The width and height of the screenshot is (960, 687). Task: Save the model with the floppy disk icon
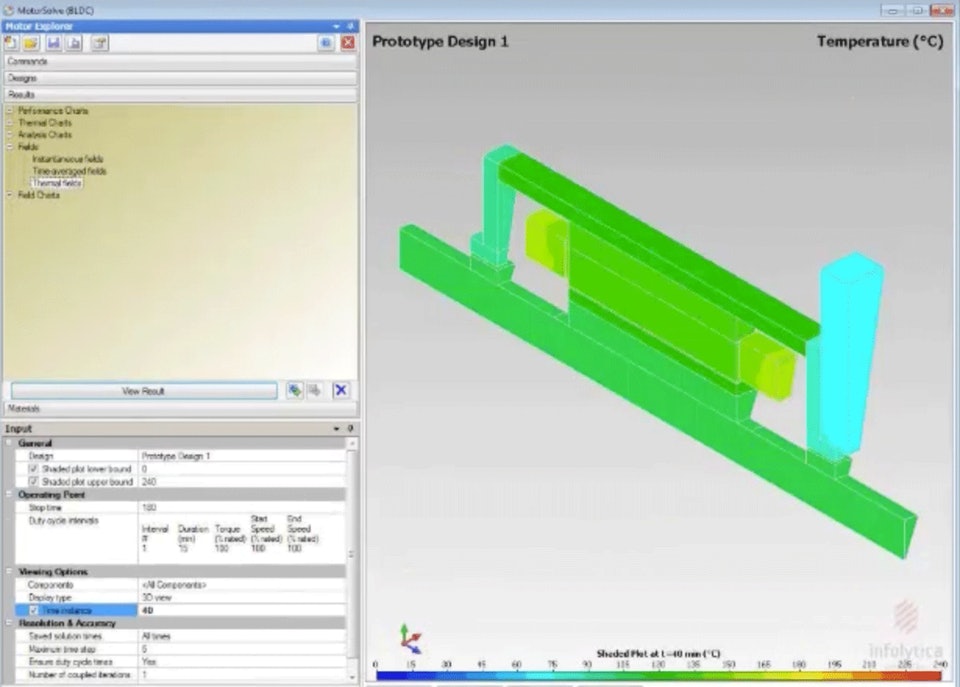point(54,43)
